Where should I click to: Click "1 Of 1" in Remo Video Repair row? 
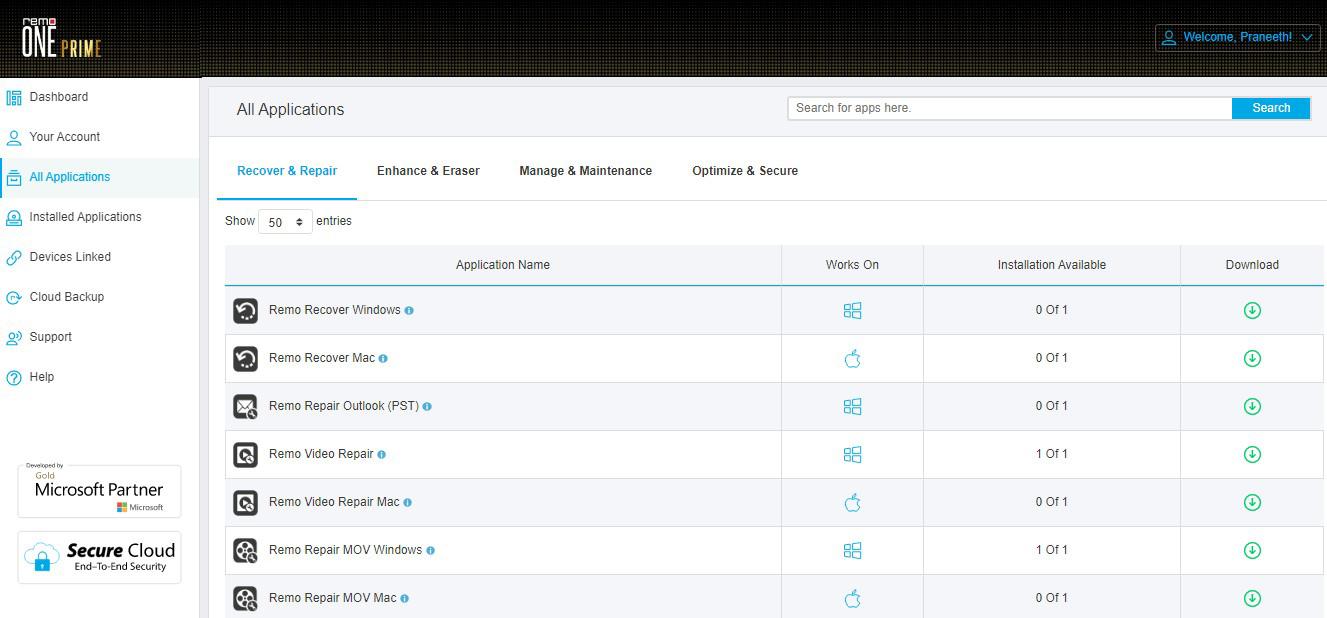[x=1052, y=454]
